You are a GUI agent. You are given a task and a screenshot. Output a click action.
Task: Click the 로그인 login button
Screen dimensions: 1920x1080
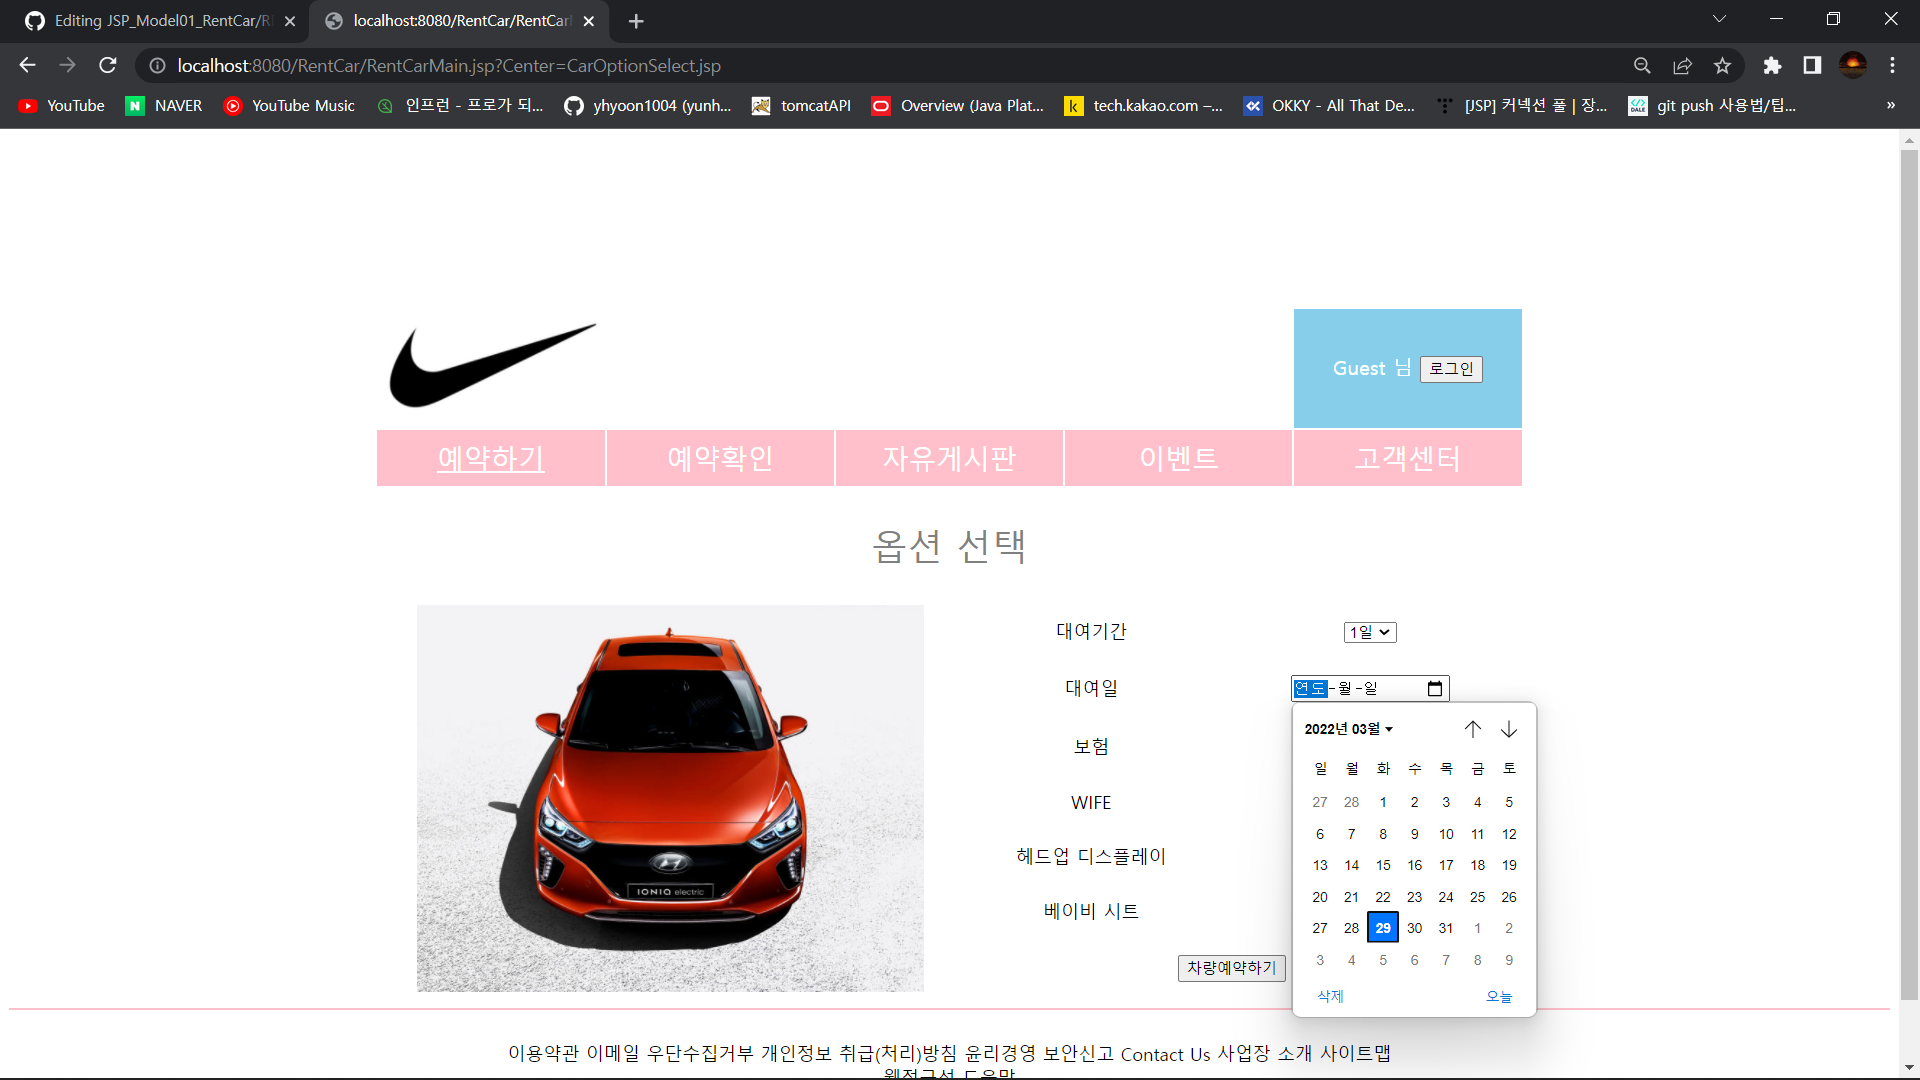(x=1451, y=369)
